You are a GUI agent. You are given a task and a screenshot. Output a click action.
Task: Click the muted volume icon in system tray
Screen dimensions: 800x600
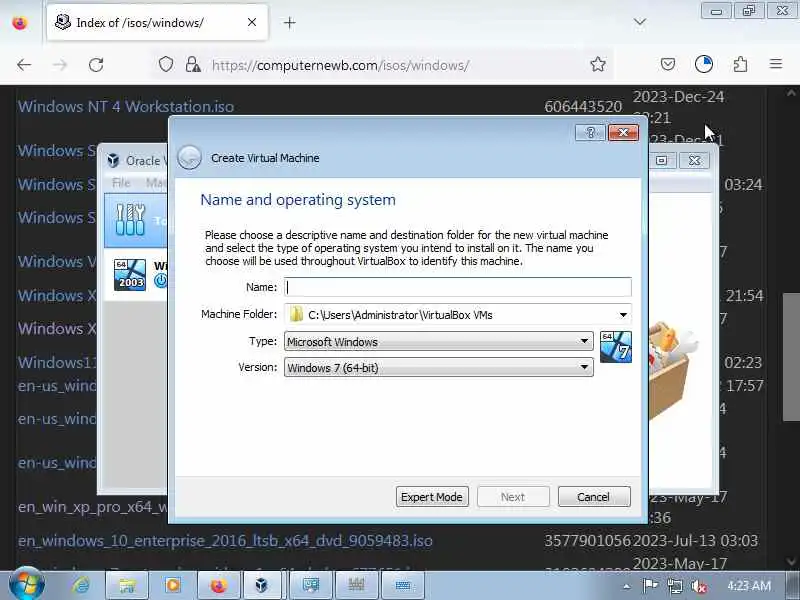pyautogui.click(x=698, y=586)
